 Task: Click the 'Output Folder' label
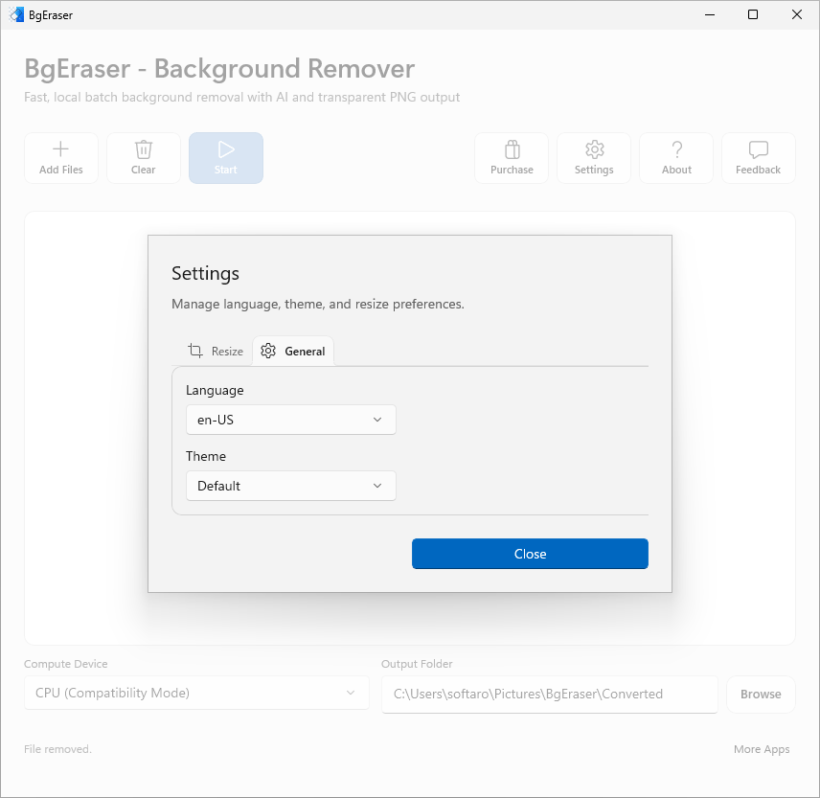pyautogui.click(x=417, y=664)
